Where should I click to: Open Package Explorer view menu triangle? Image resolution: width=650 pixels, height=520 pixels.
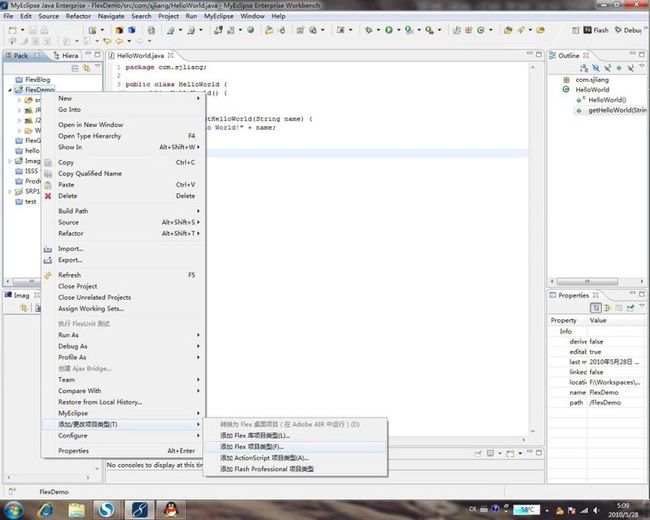point(98,67)
